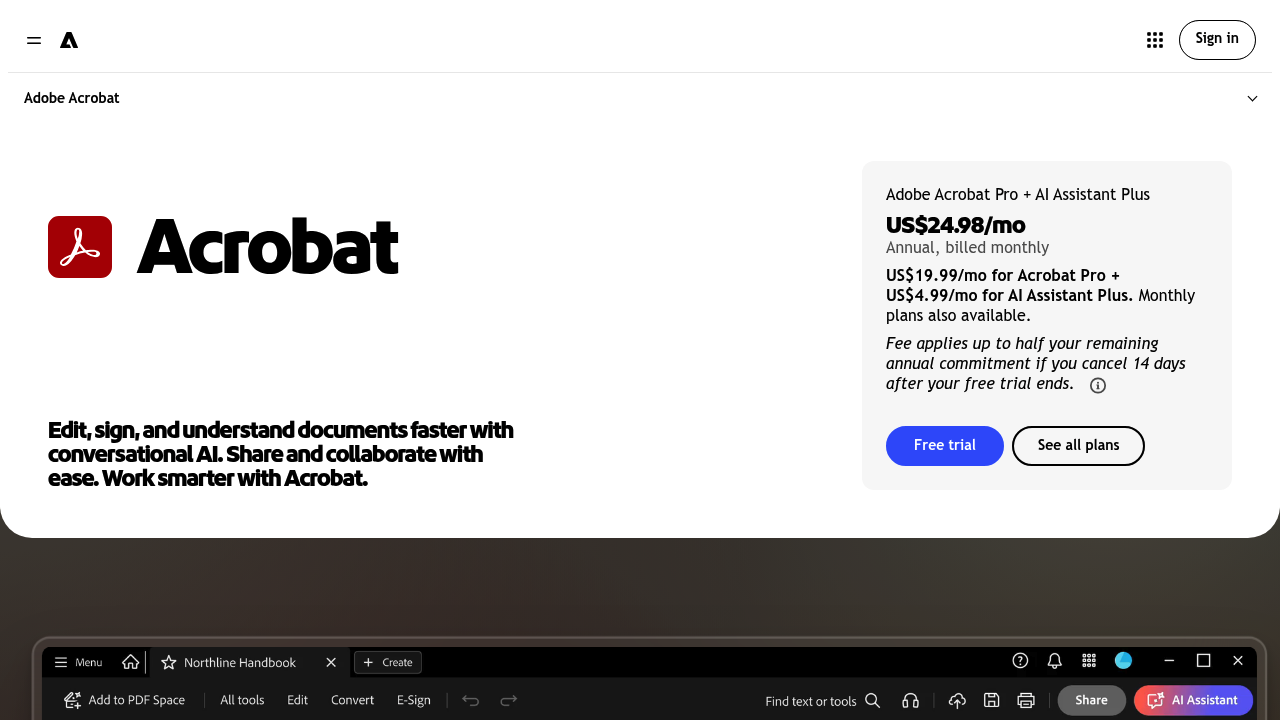Click the Sign in button

1217,40
